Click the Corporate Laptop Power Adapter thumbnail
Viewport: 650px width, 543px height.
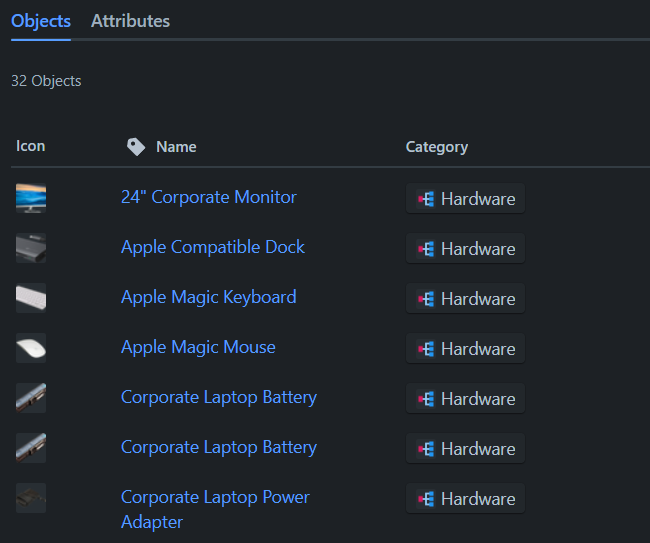(31, 498)
